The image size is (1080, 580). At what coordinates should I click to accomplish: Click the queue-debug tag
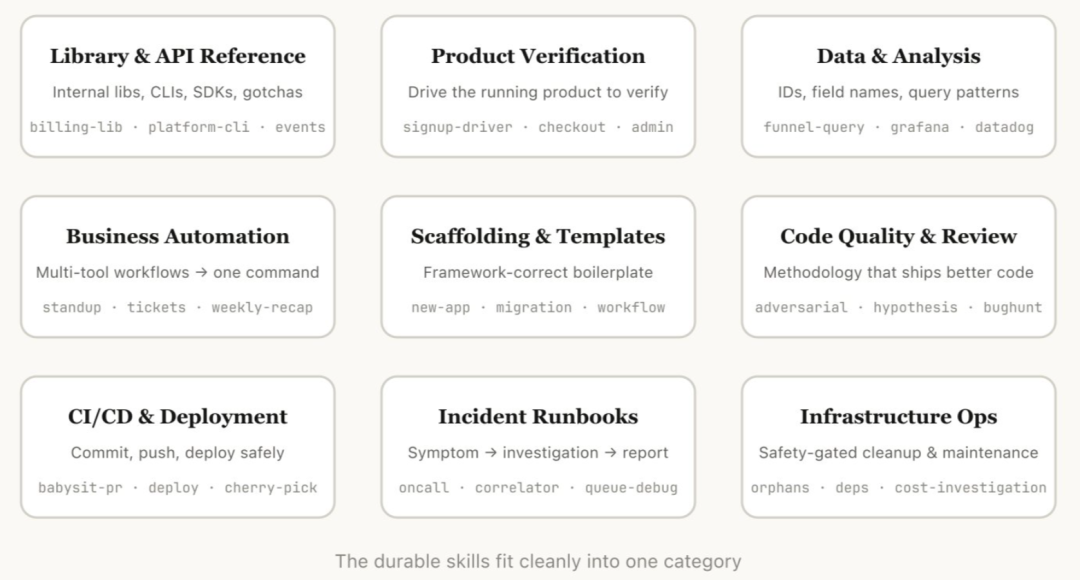pos(631,488)
